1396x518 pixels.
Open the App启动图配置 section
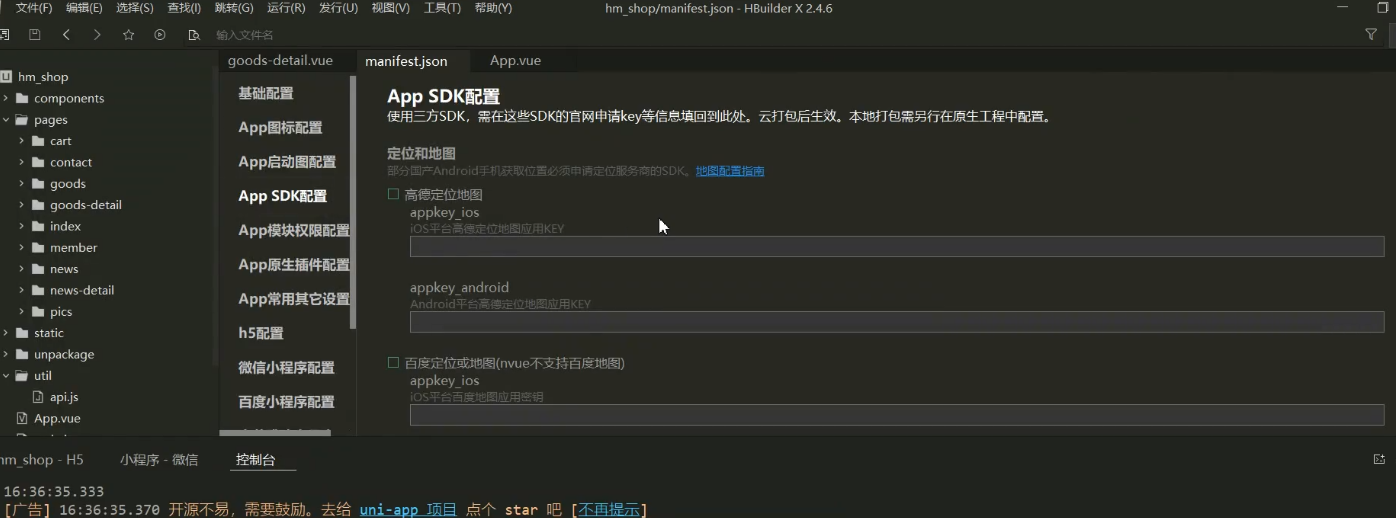pyautogui.click(x=287, y=161)
